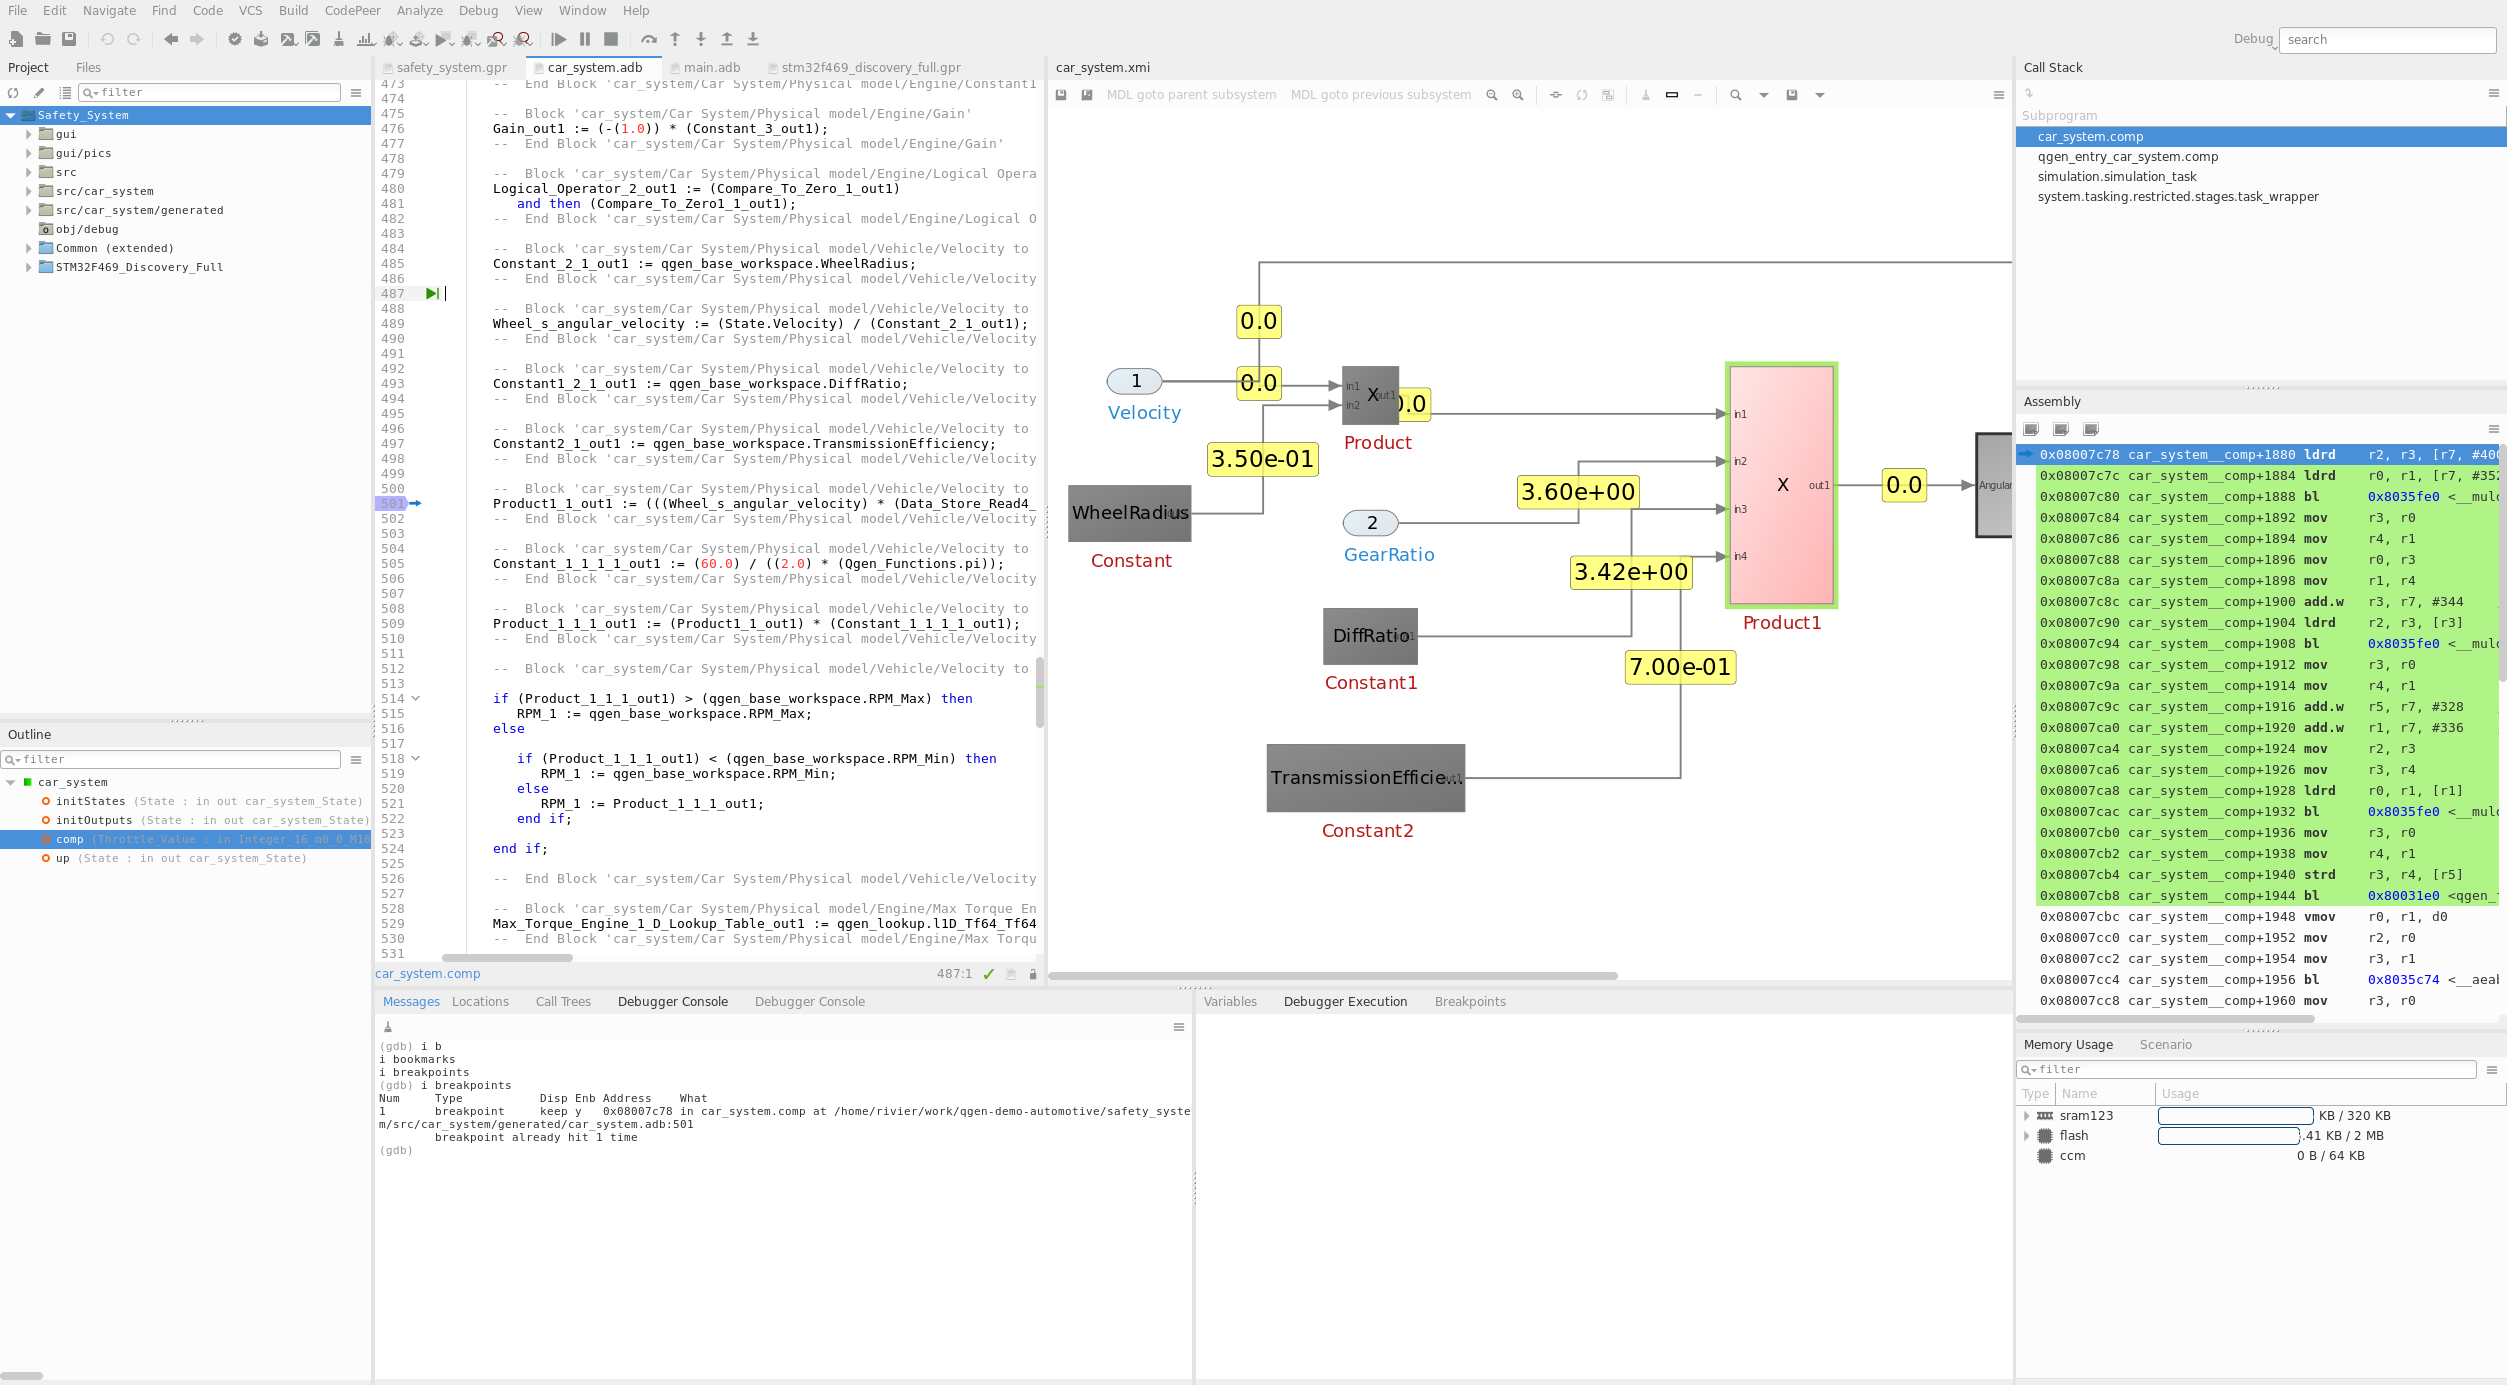Collapse the Safety_System root node
The width and height of the screenshot is (2507, 1385).
click(x=11, y=115)
